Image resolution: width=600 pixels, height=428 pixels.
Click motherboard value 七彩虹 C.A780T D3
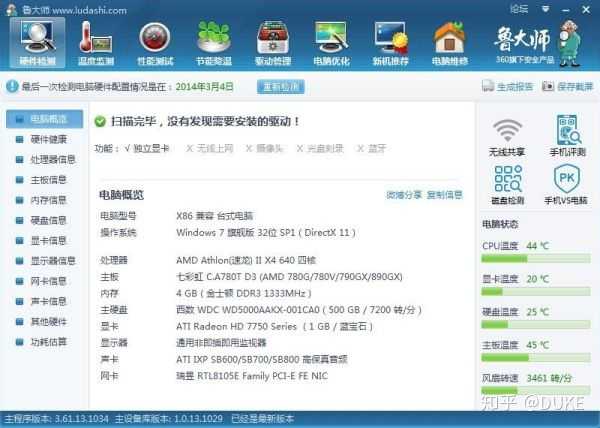pyautogui.click(x=289, y=277)
